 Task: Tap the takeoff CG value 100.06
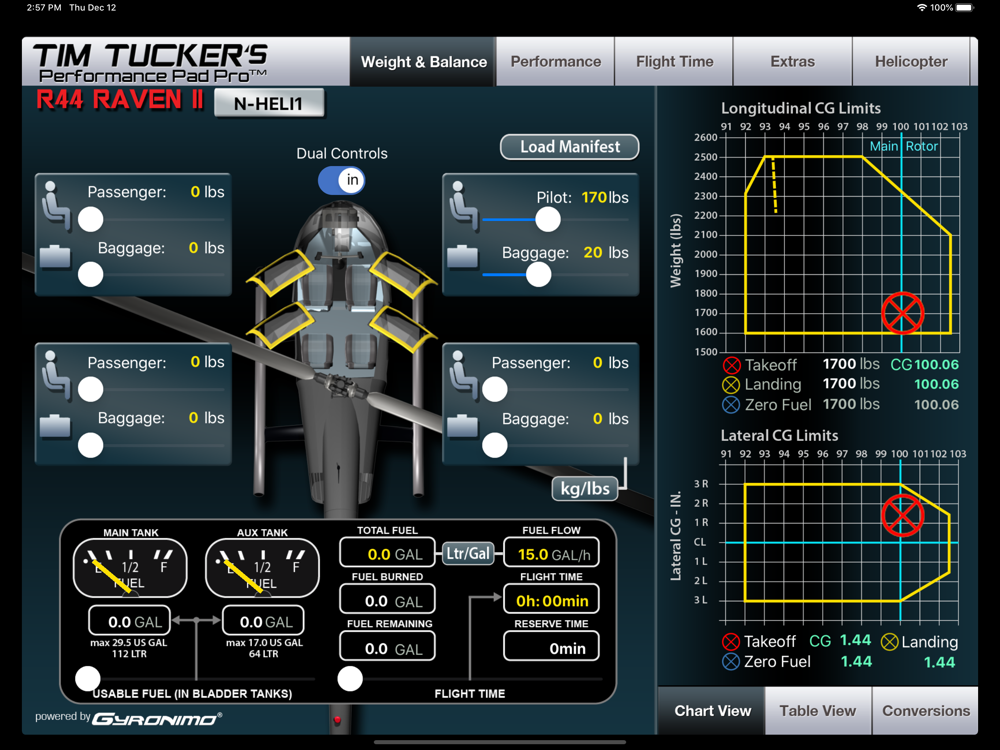(936, 365)
